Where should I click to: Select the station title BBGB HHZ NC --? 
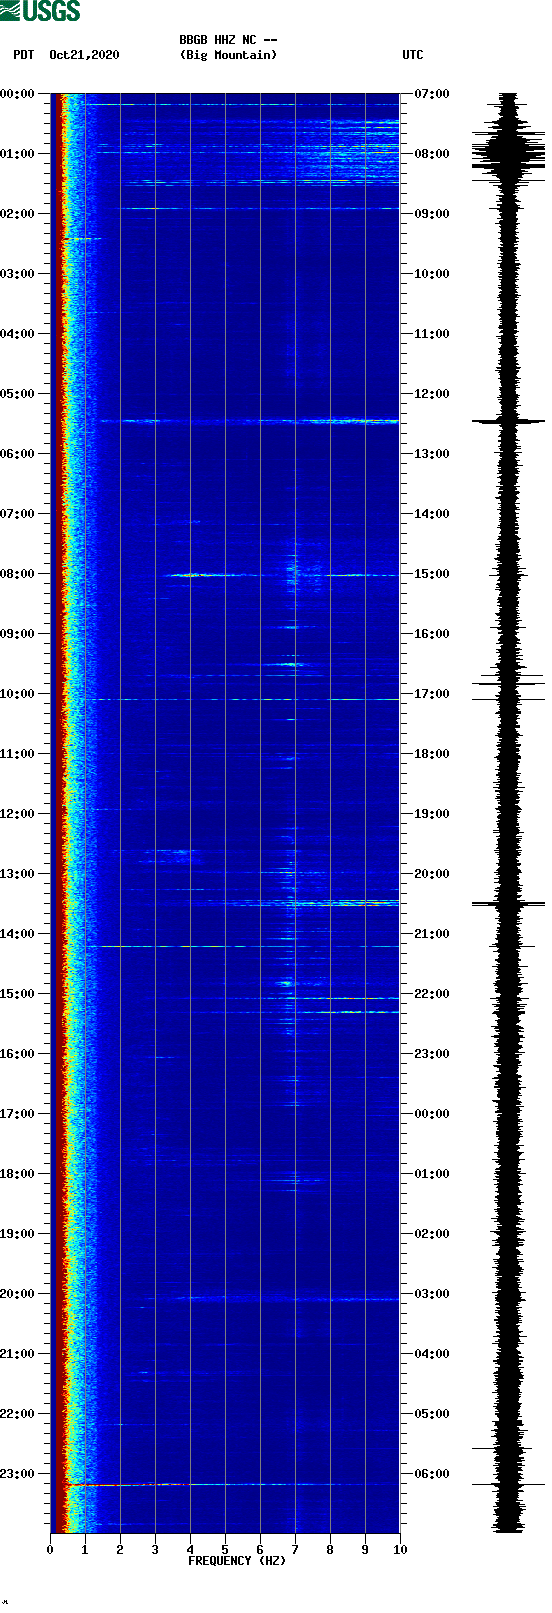tap(228, 40)
